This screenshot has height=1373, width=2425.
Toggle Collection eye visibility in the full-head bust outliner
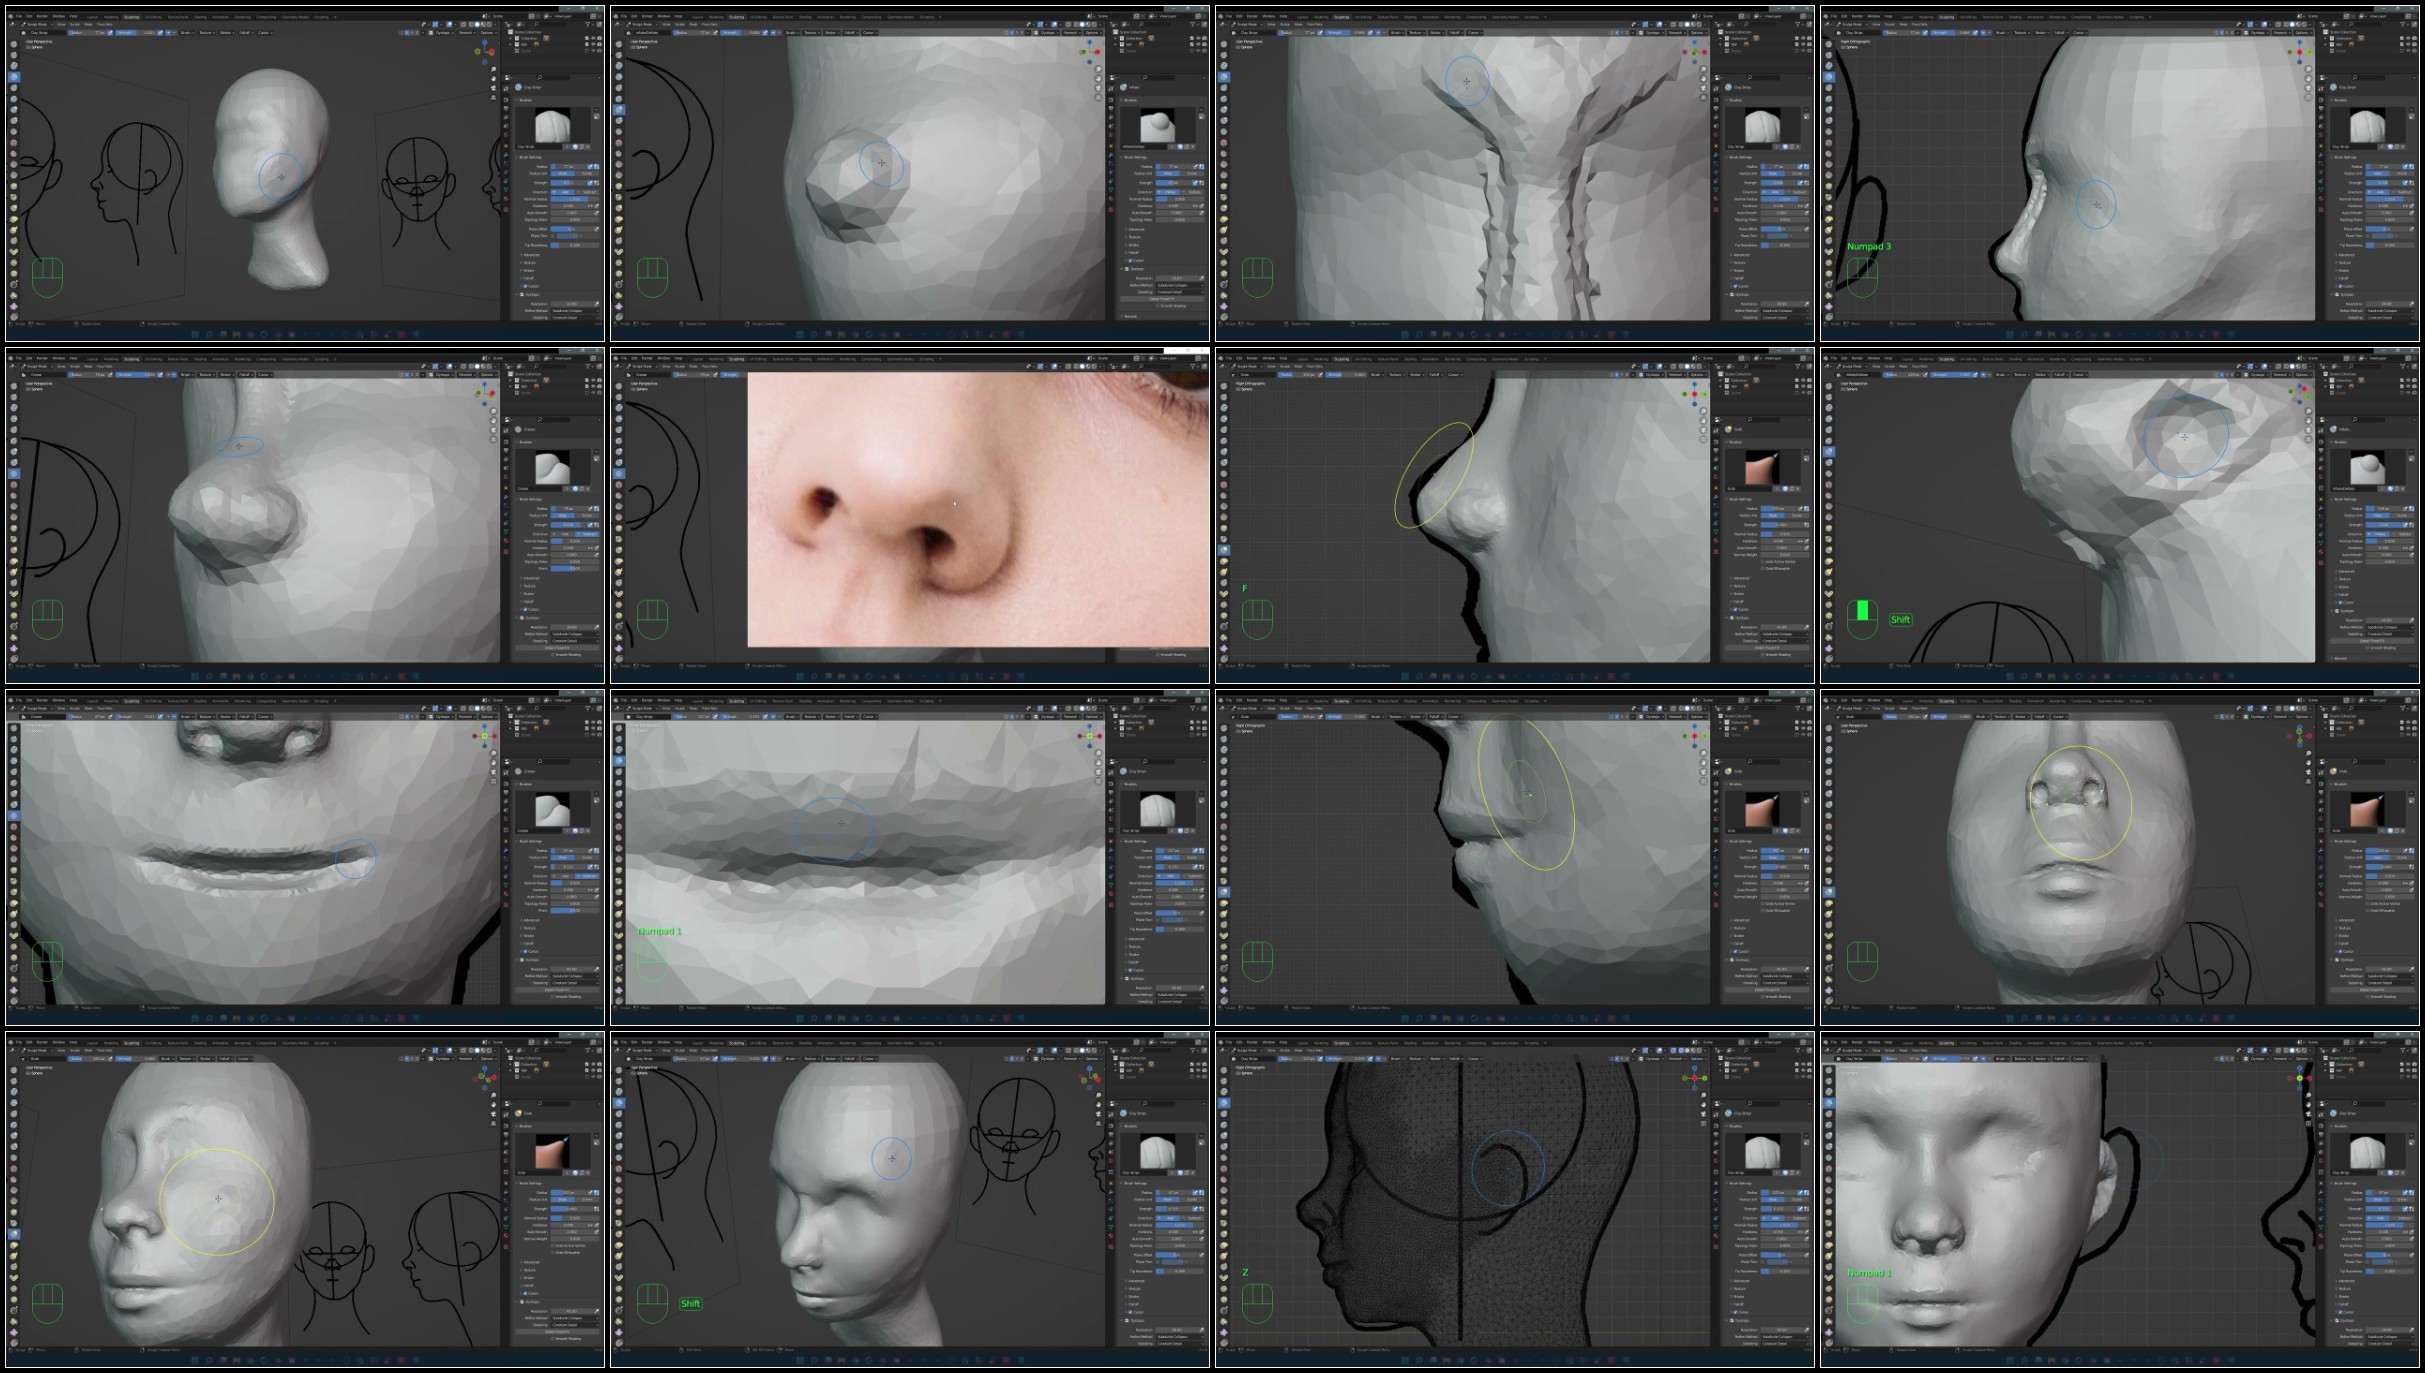[593, 38]
